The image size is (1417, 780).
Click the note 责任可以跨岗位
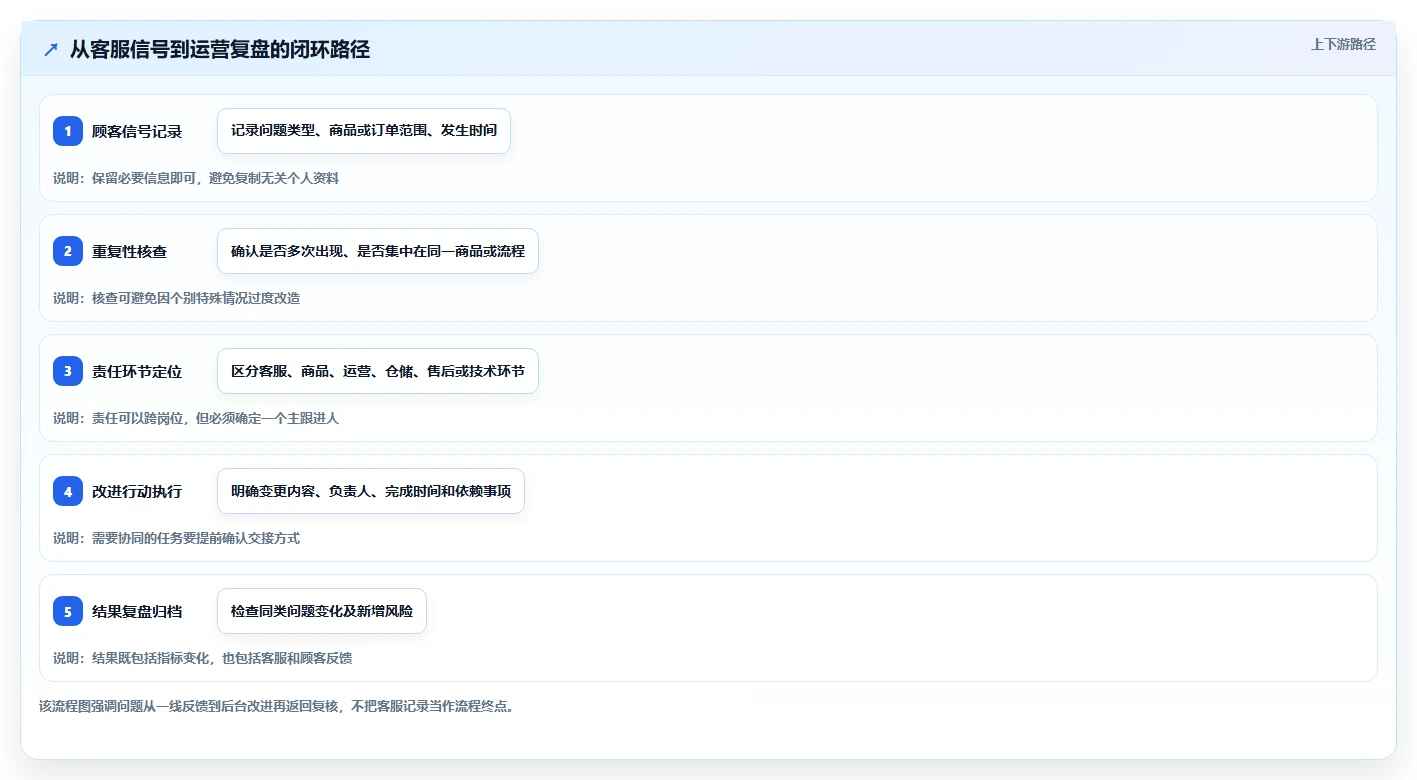196,418
